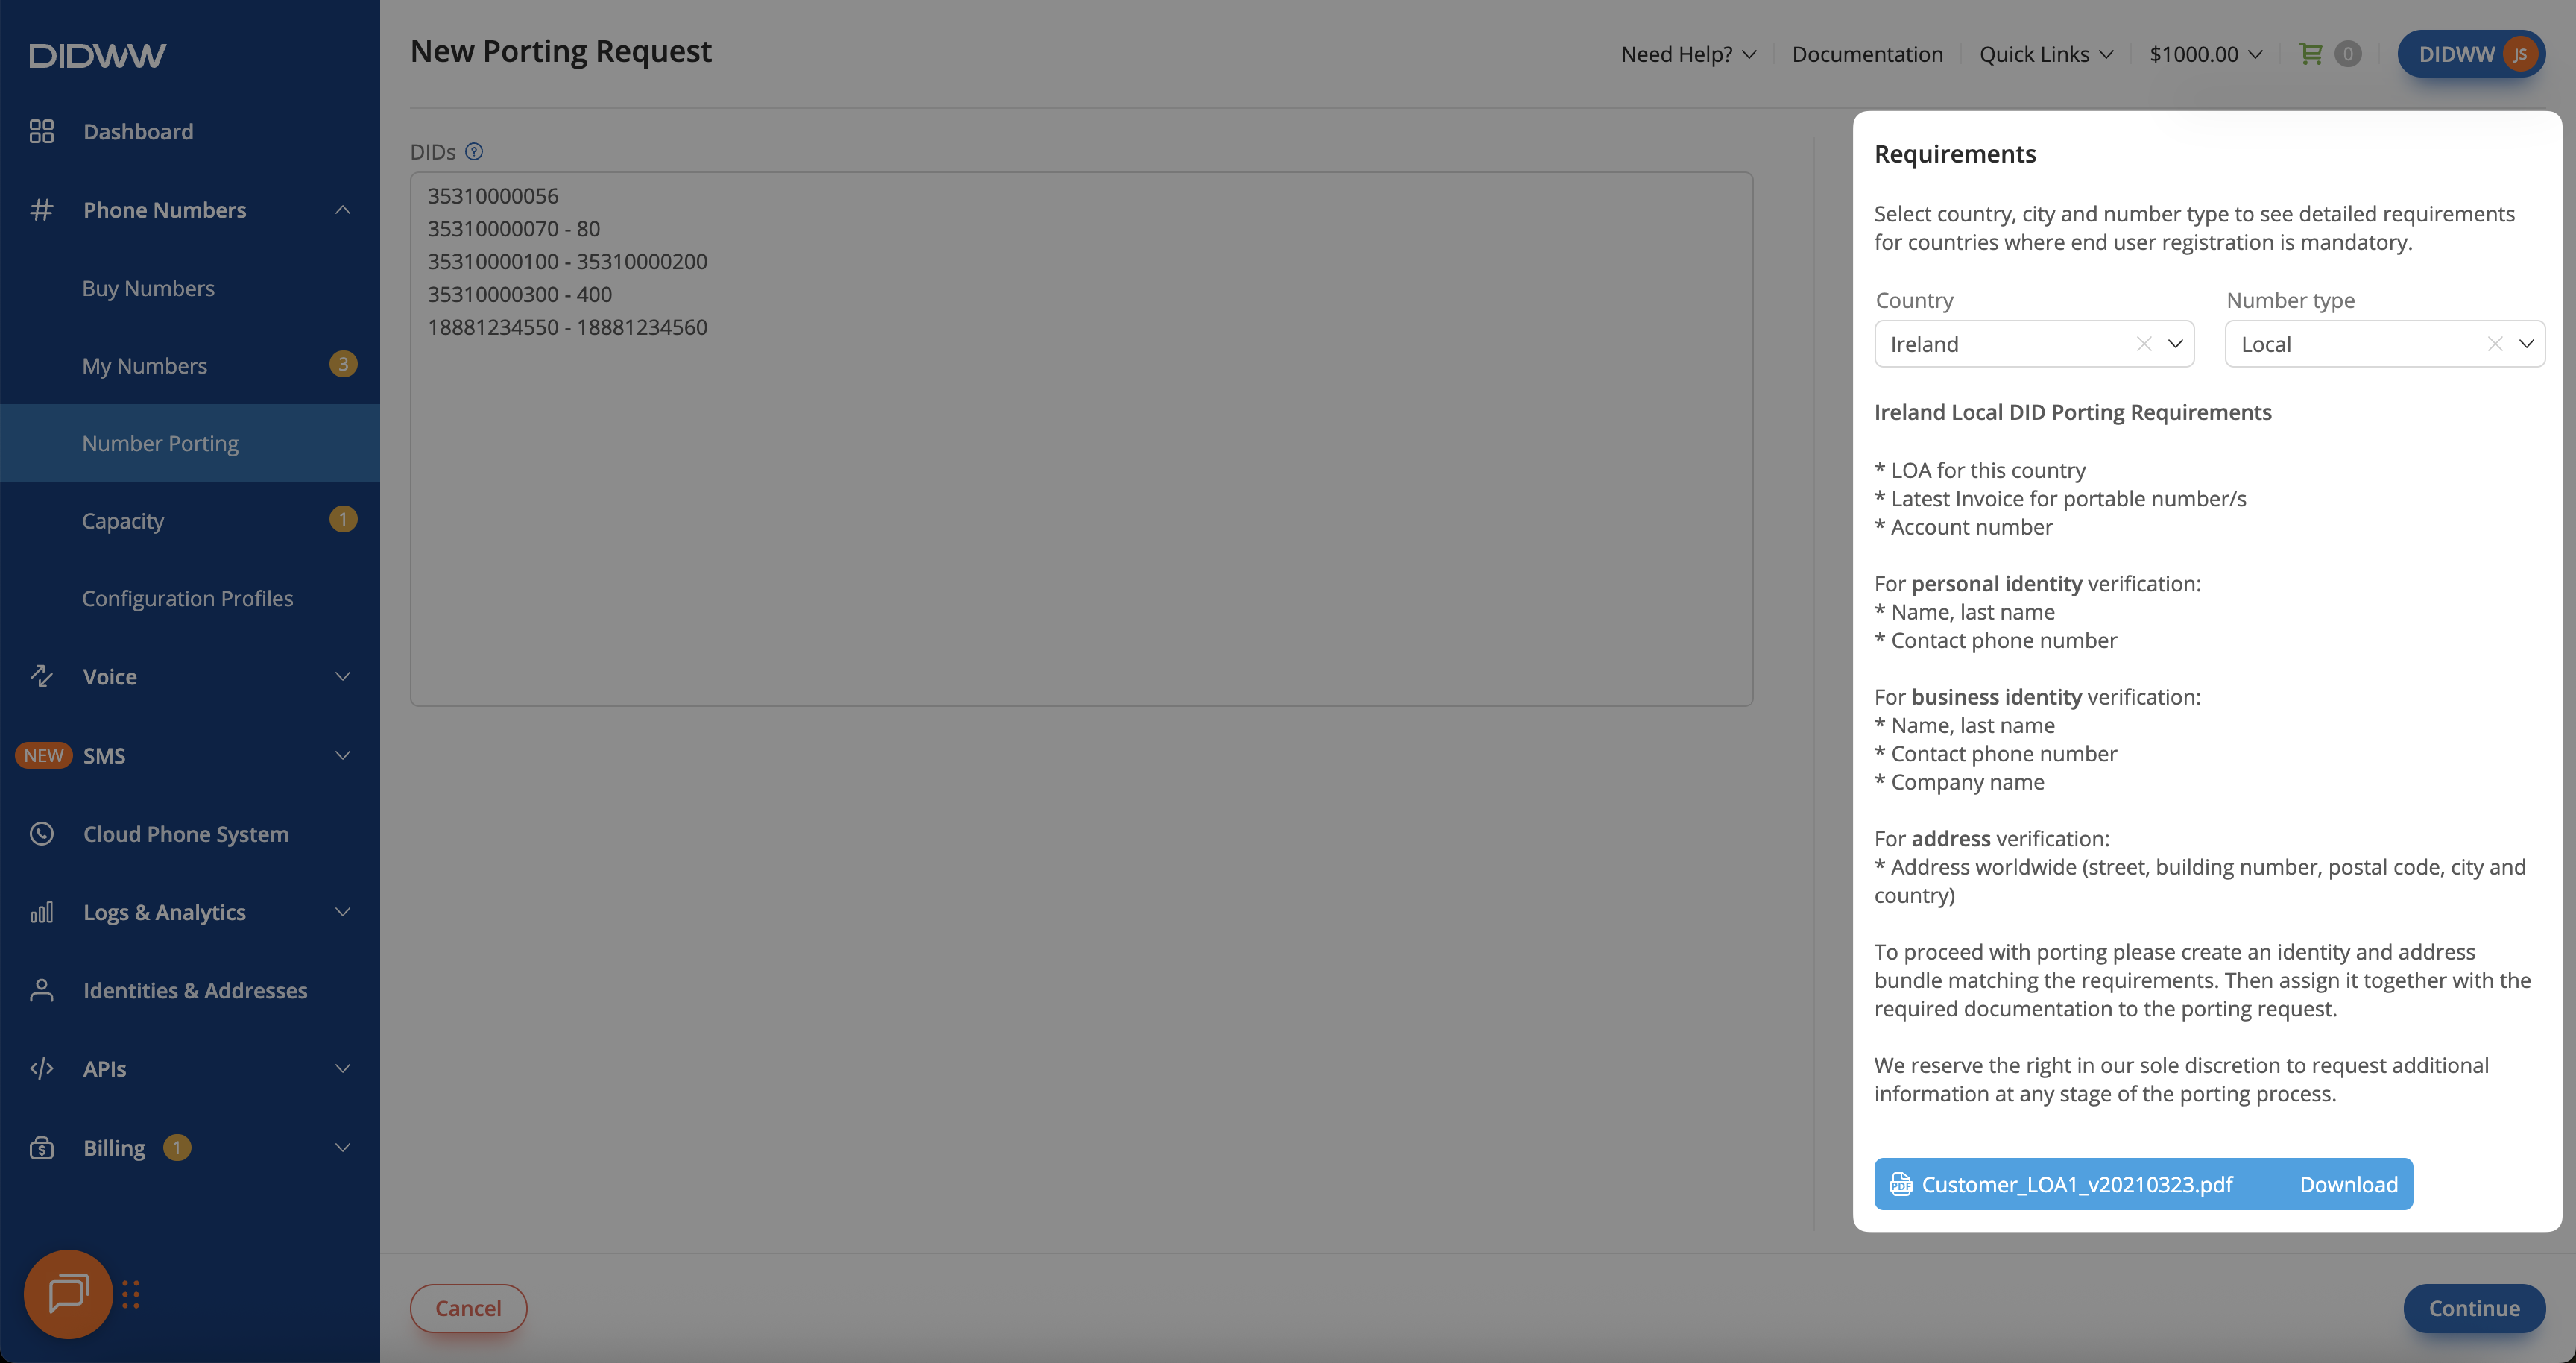Open the Country dropdown arrow
Image resolution: width=2576 pixels, height=1363 pixels.
(x=2174, y=344)
